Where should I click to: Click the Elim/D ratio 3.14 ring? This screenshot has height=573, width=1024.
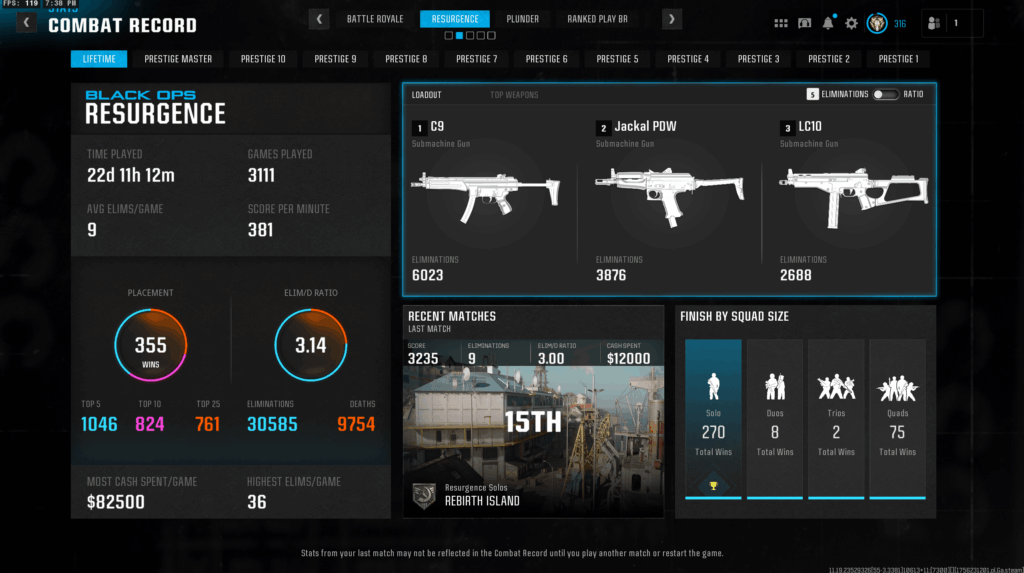[x=310, y=345]
